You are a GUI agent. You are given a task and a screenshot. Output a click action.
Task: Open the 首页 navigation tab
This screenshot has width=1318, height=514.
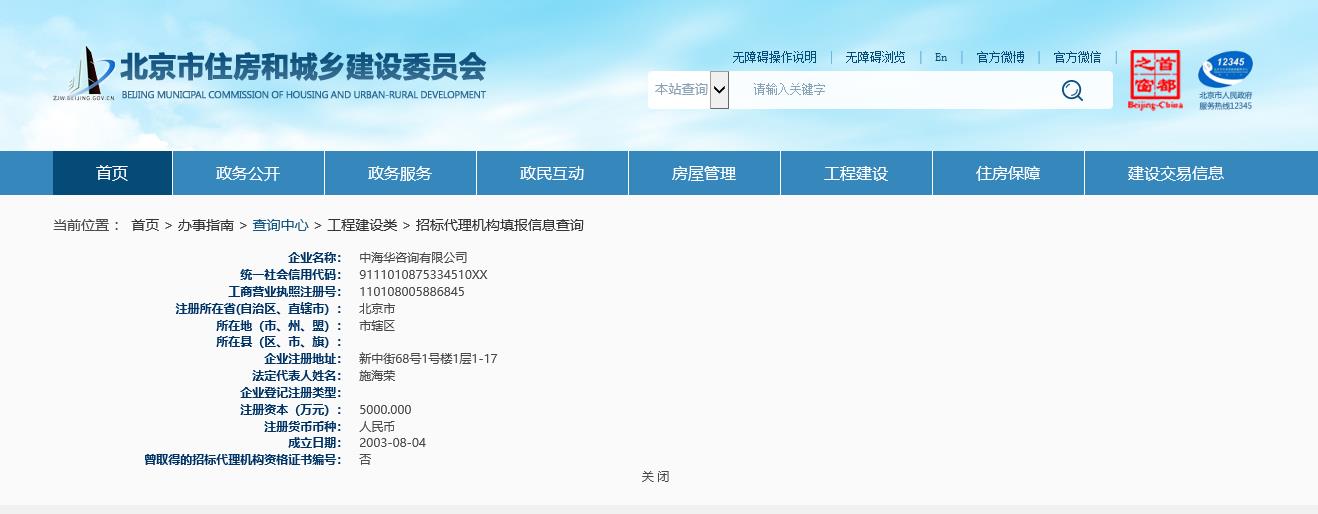point(112,173)
